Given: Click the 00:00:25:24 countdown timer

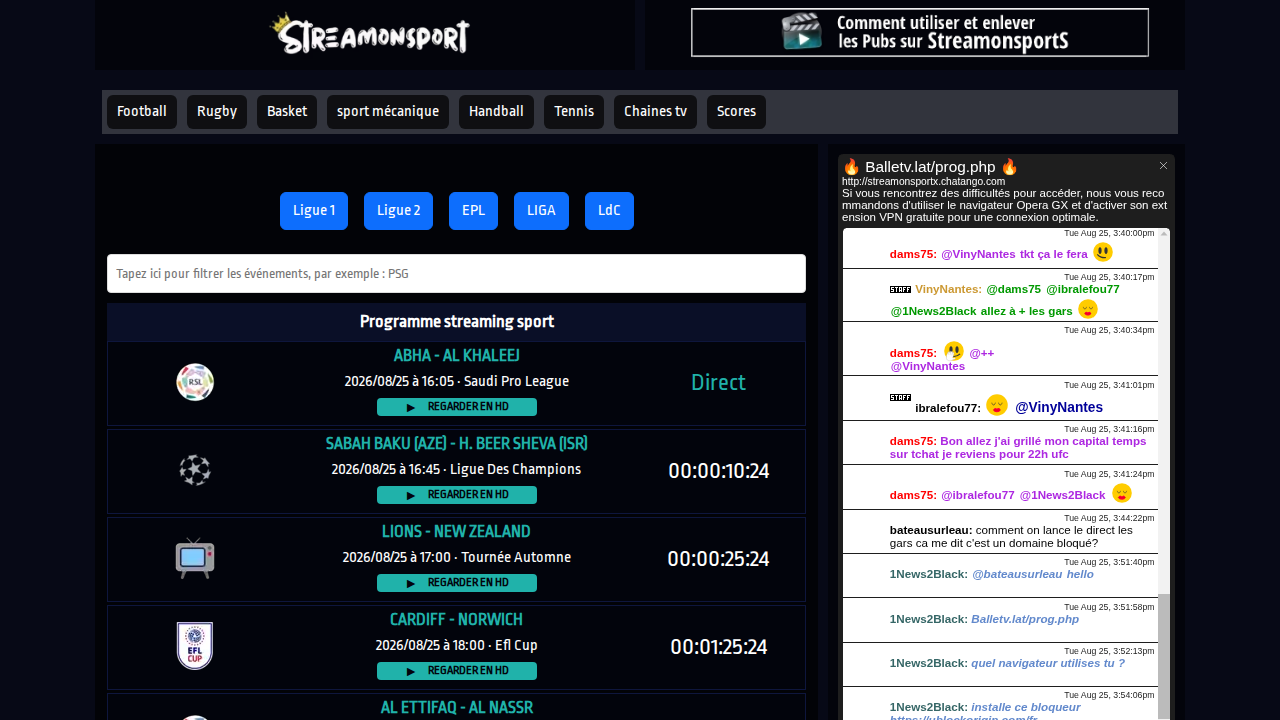Looking at the screenshot, I should (718, 559).
